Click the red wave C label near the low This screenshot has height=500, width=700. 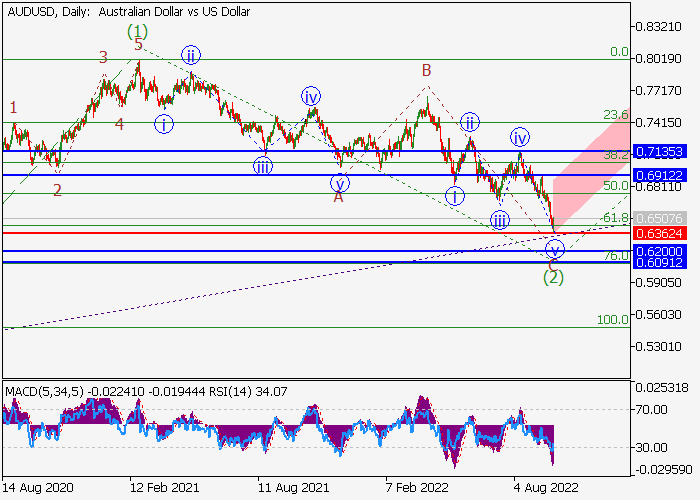[x=551, y=264]
